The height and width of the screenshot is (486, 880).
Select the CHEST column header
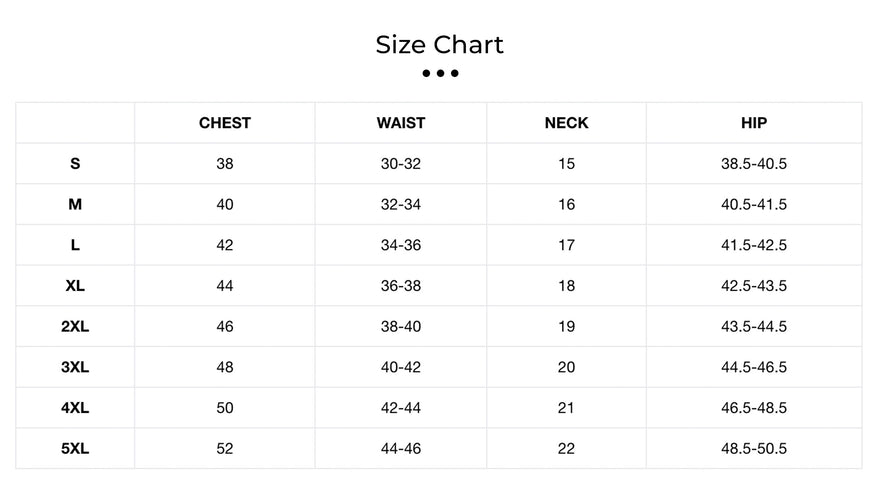[x=224, y=123]
